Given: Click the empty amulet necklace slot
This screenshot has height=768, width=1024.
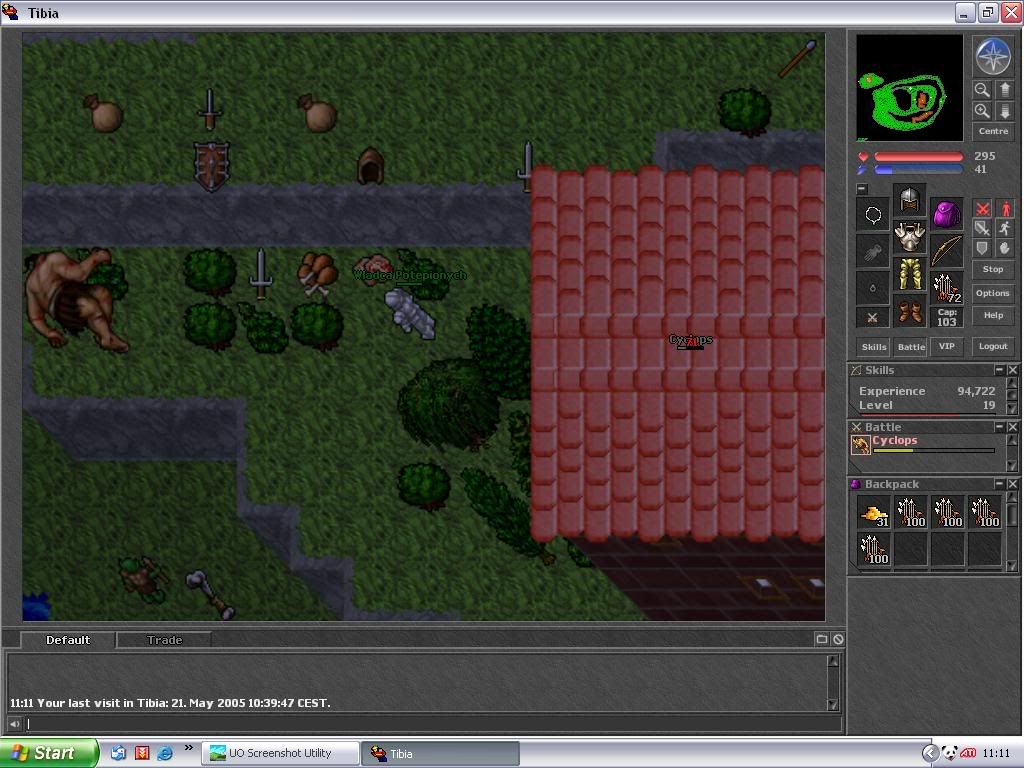Looking at the screenshot, I should click(x=872, y=214).
